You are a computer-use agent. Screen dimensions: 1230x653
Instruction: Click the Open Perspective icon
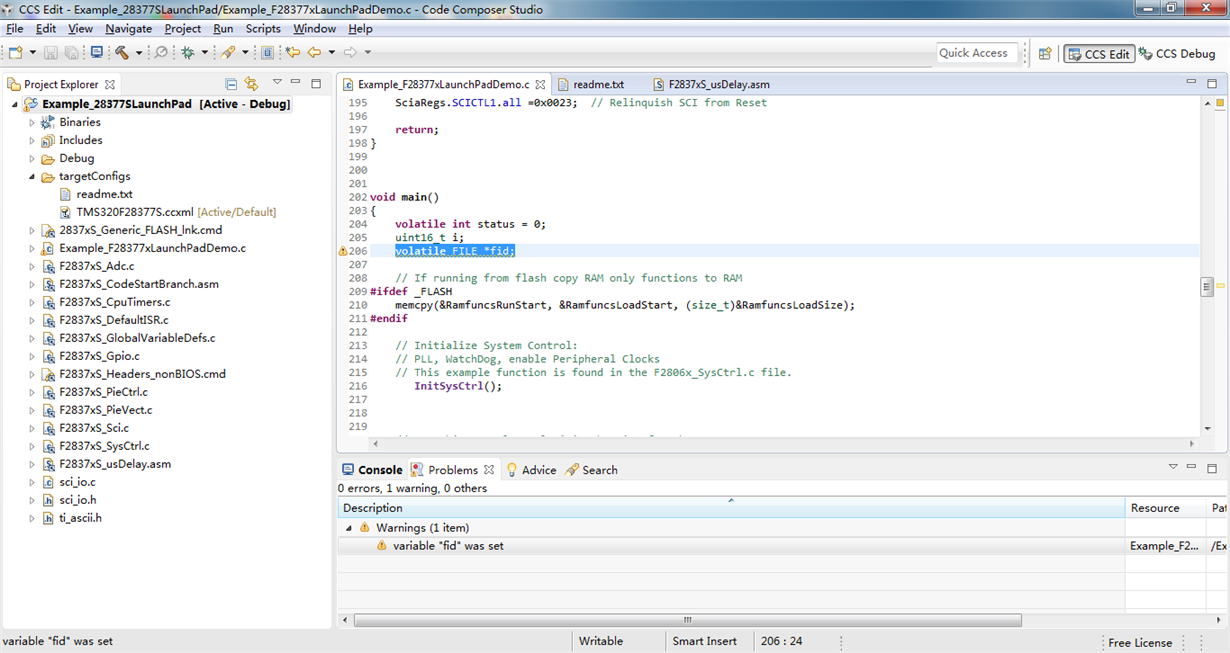[x=1045, y=54]
